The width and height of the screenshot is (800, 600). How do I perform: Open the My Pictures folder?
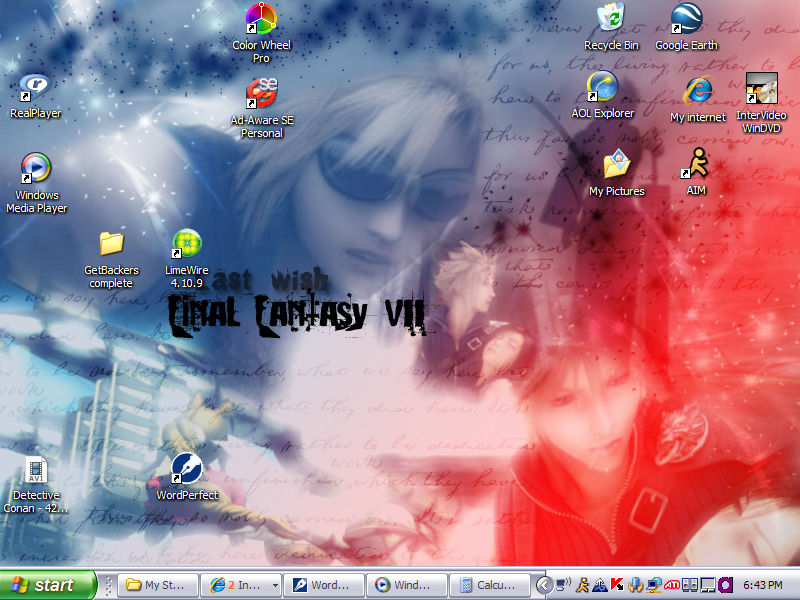[617, 165]
